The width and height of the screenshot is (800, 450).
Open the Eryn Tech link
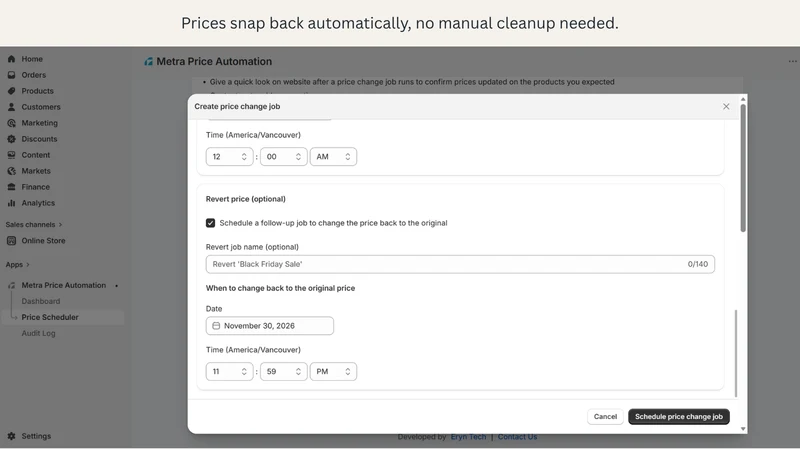pos(468,437)
